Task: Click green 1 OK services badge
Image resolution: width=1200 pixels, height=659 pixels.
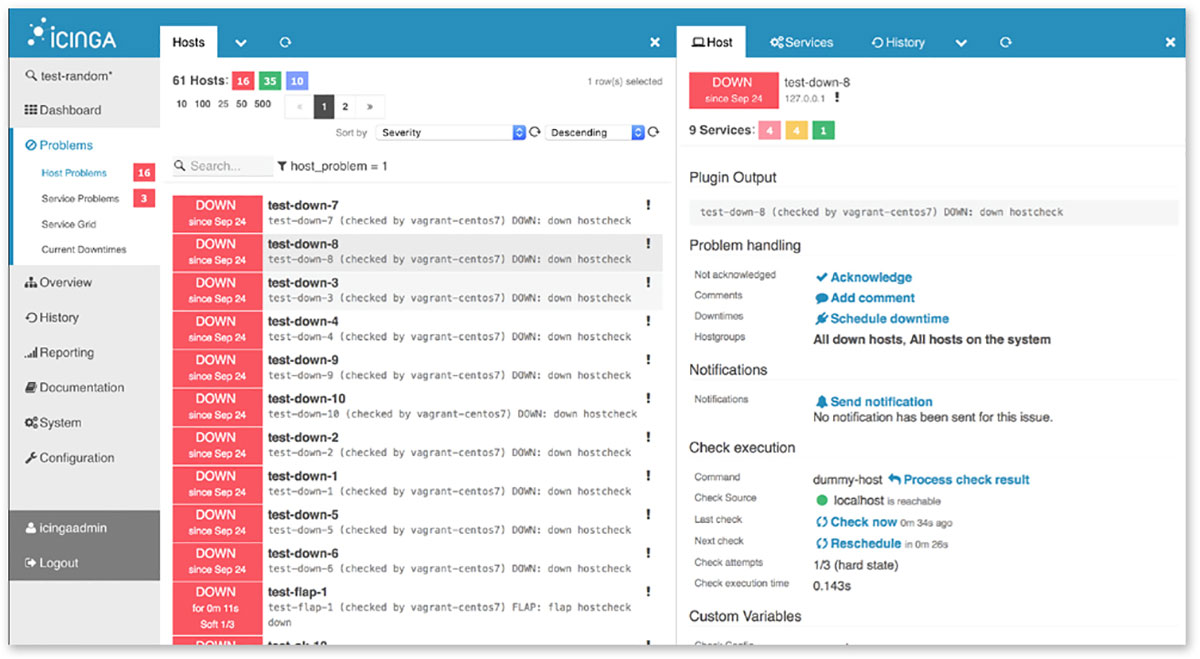Action: 822,131
